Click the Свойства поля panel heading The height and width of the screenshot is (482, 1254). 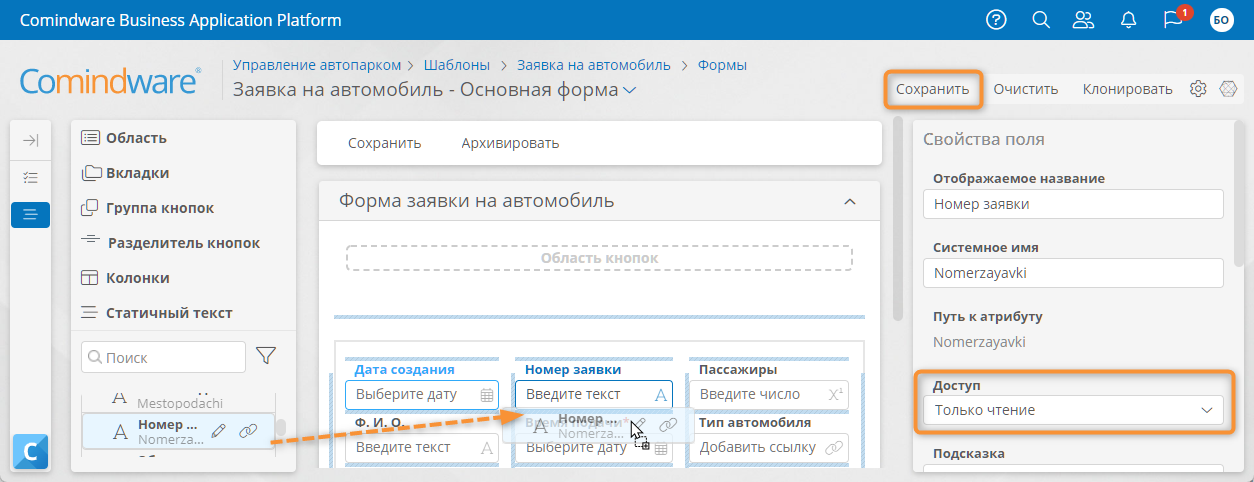(x=984, y=140)
